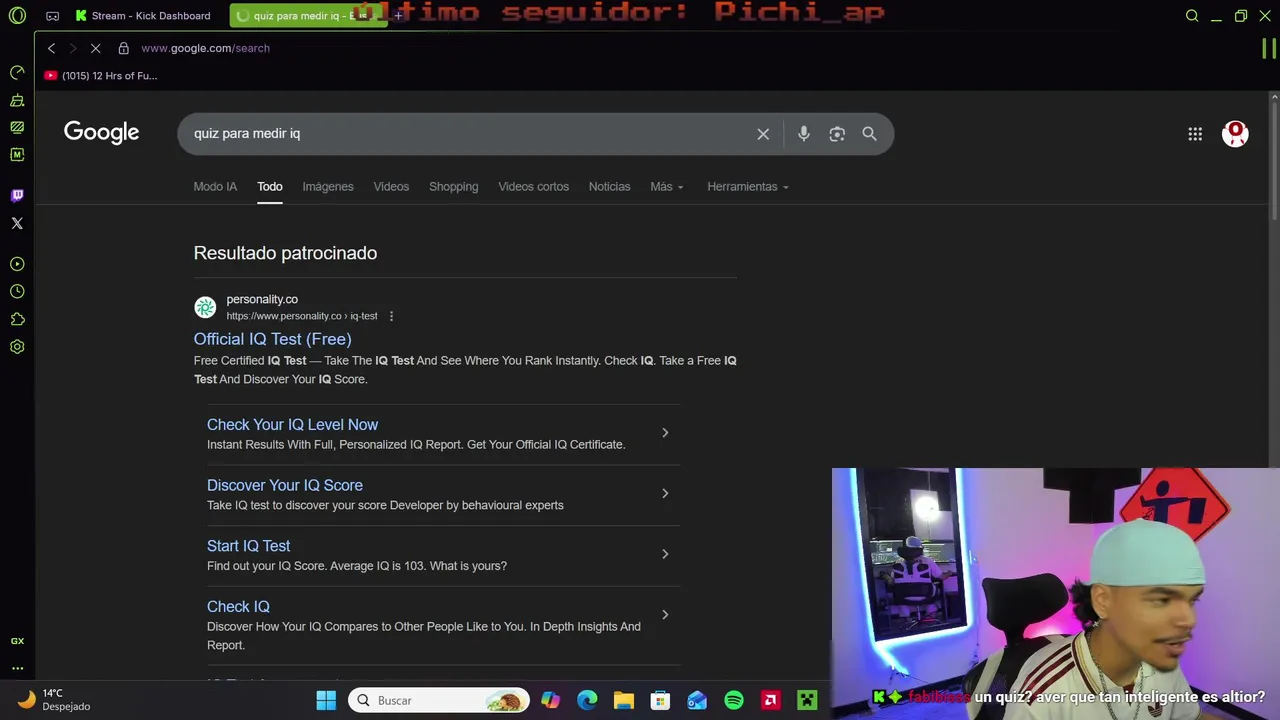
Task: Switch to Modo IA search tab
Action: coord(215,187)
